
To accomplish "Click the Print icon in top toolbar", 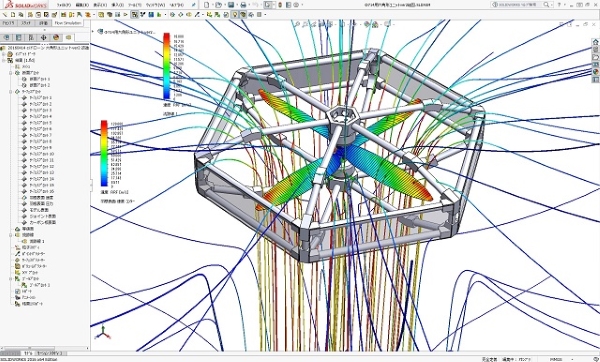I will click(243, 5).
